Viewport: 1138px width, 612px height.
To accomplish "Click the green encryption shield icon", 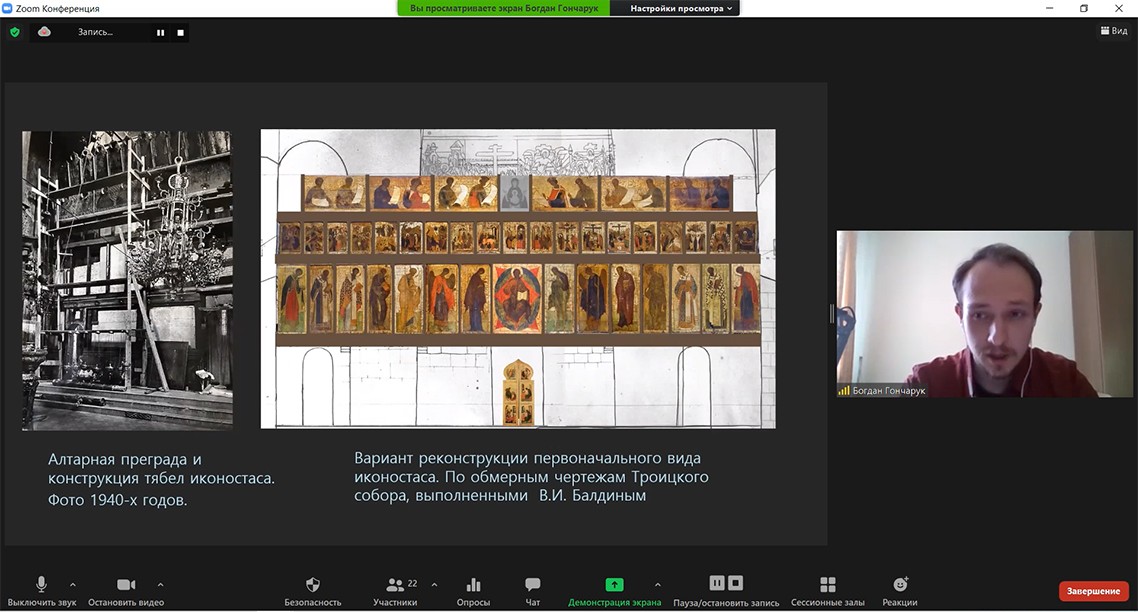I will 15,32.
